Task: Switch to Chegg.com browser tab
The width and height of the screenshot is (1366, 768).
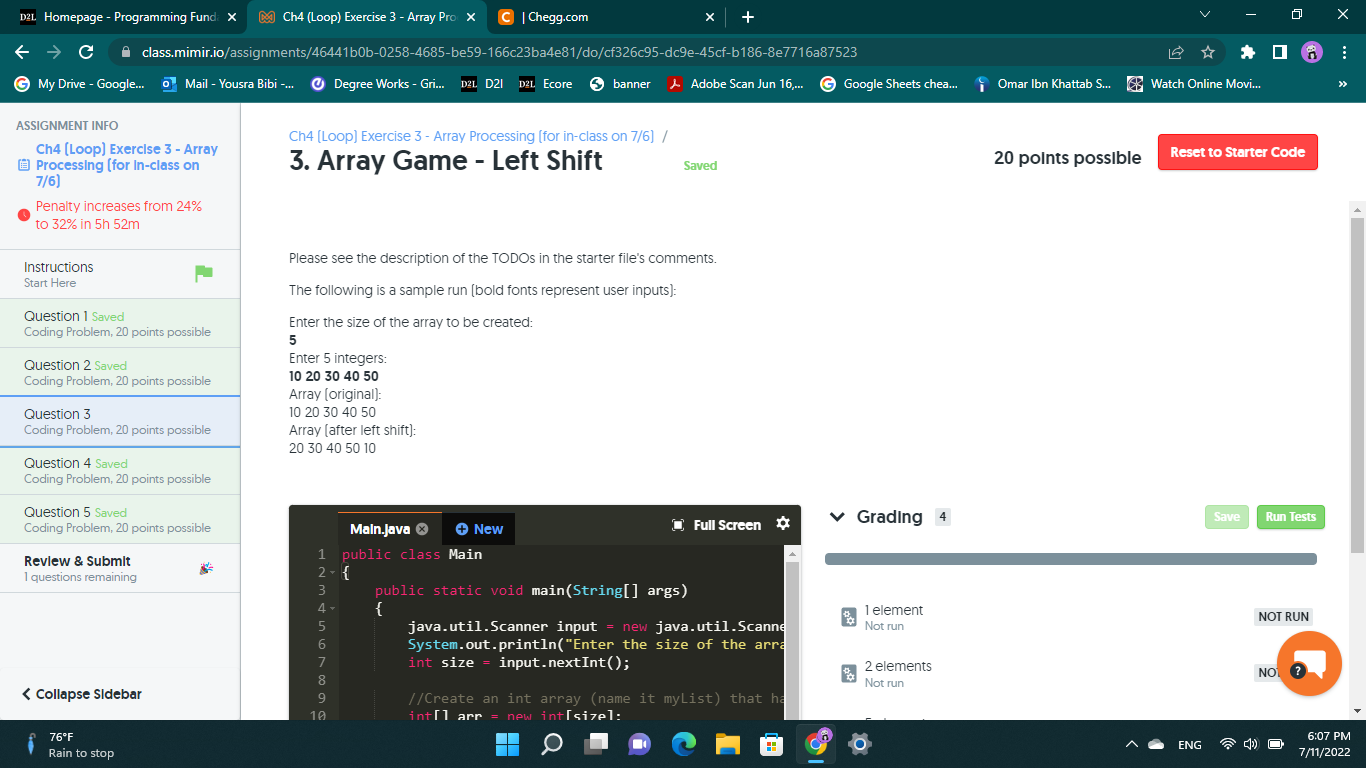Action: [608, 17]
